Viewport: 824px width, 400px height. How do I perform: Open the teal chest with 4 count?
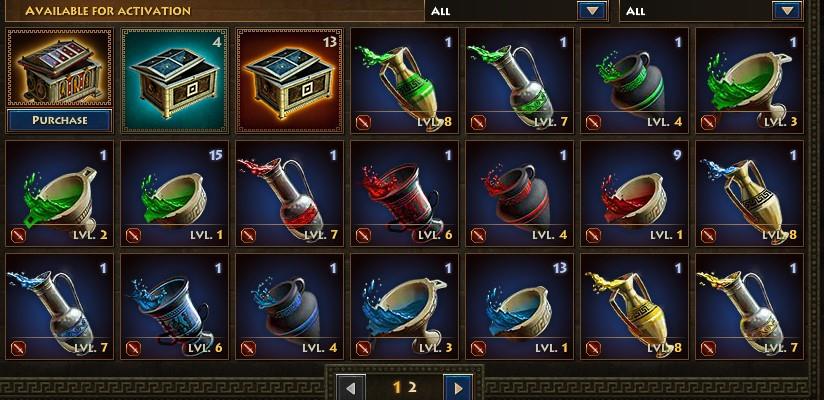[x=174, y=80]
